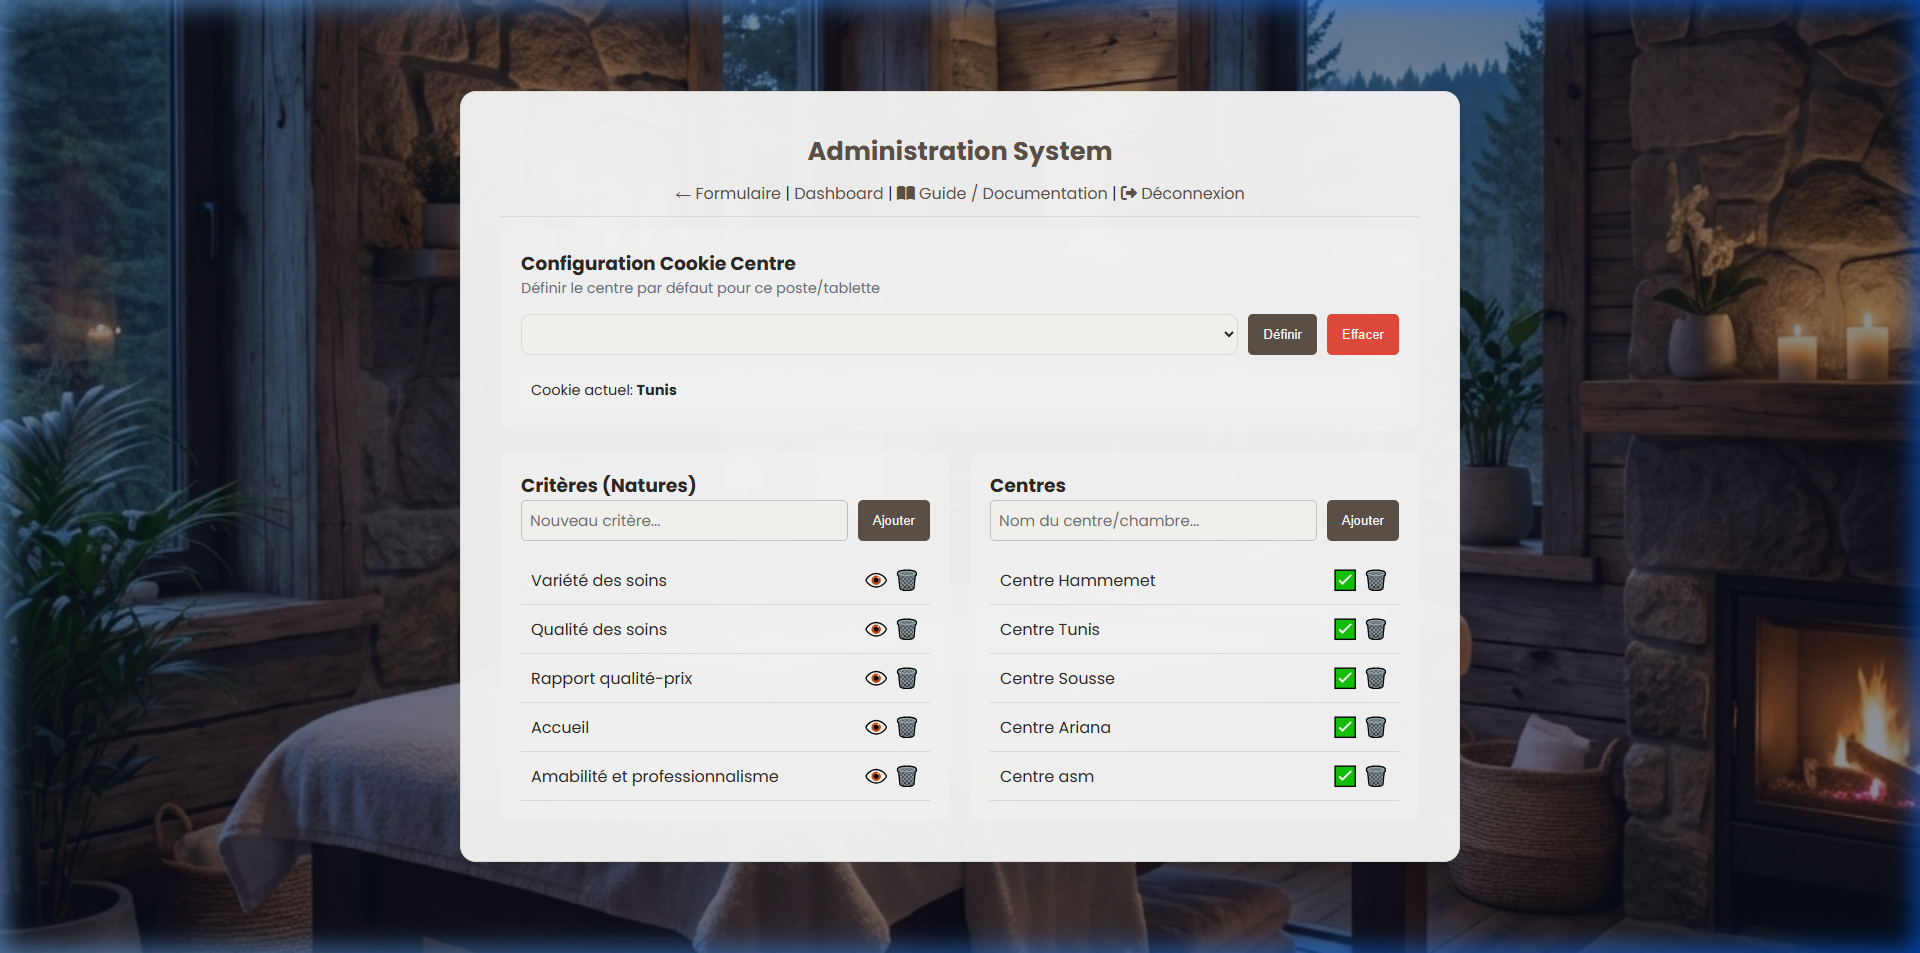This screenshot has width=1920, height=953.
Task: Delete the Accueil criterion
Action: [x=907, y=727]
